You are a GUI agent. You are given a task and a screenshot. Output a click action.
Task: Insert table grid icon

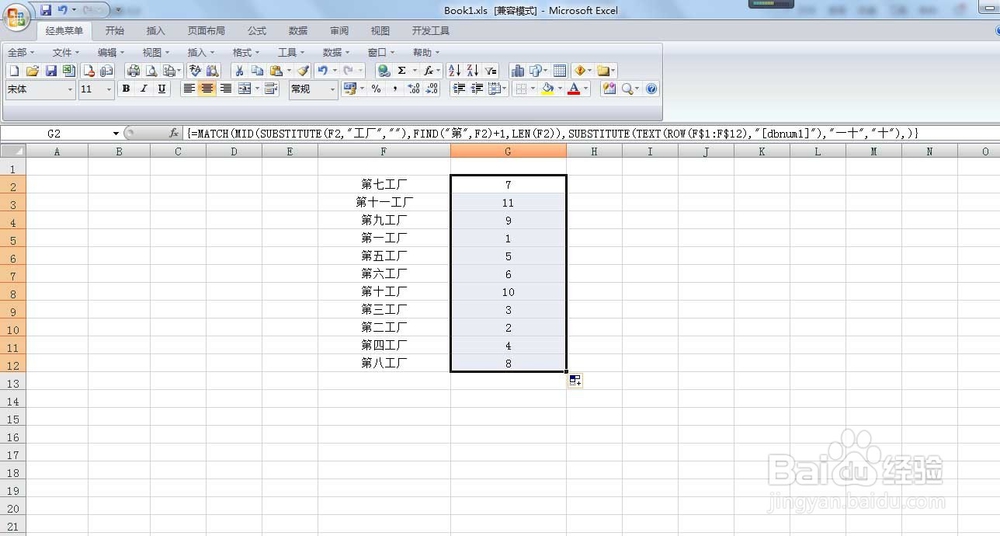pos(560,71)
